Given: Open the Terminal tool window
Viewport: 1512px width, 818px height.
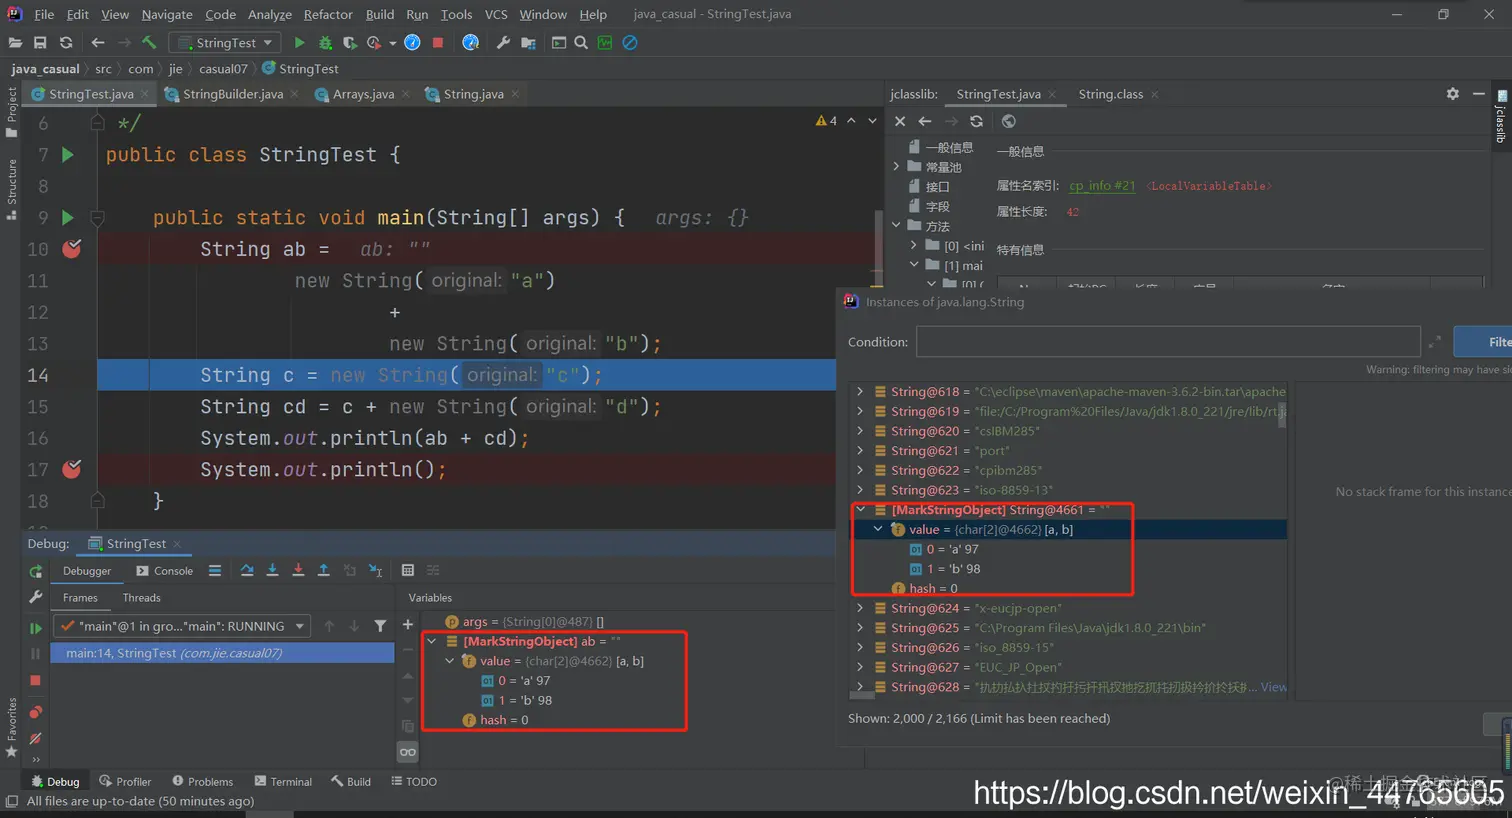Looking at the screenshot, I should coord(283,782).
